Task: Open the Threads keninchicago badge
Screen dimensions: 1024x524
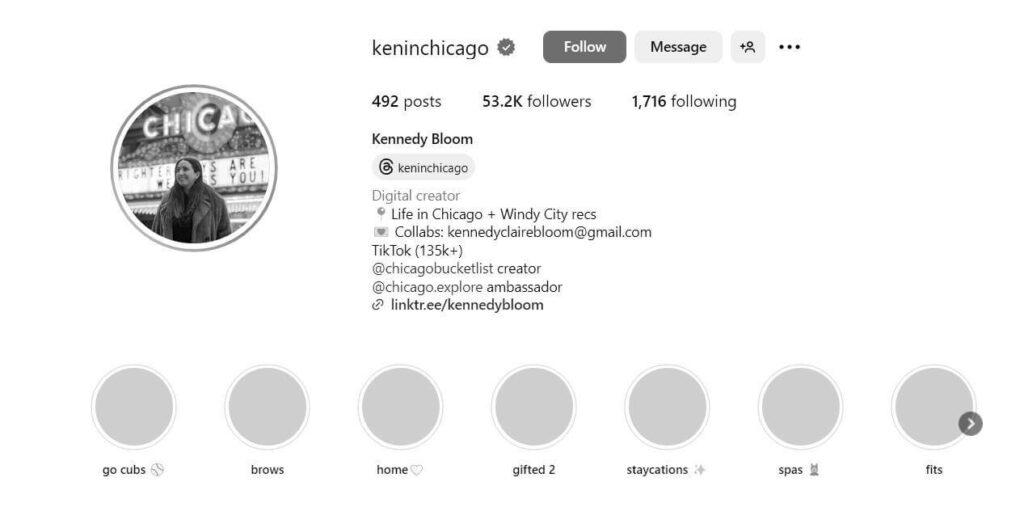Action: click(423, 167)
